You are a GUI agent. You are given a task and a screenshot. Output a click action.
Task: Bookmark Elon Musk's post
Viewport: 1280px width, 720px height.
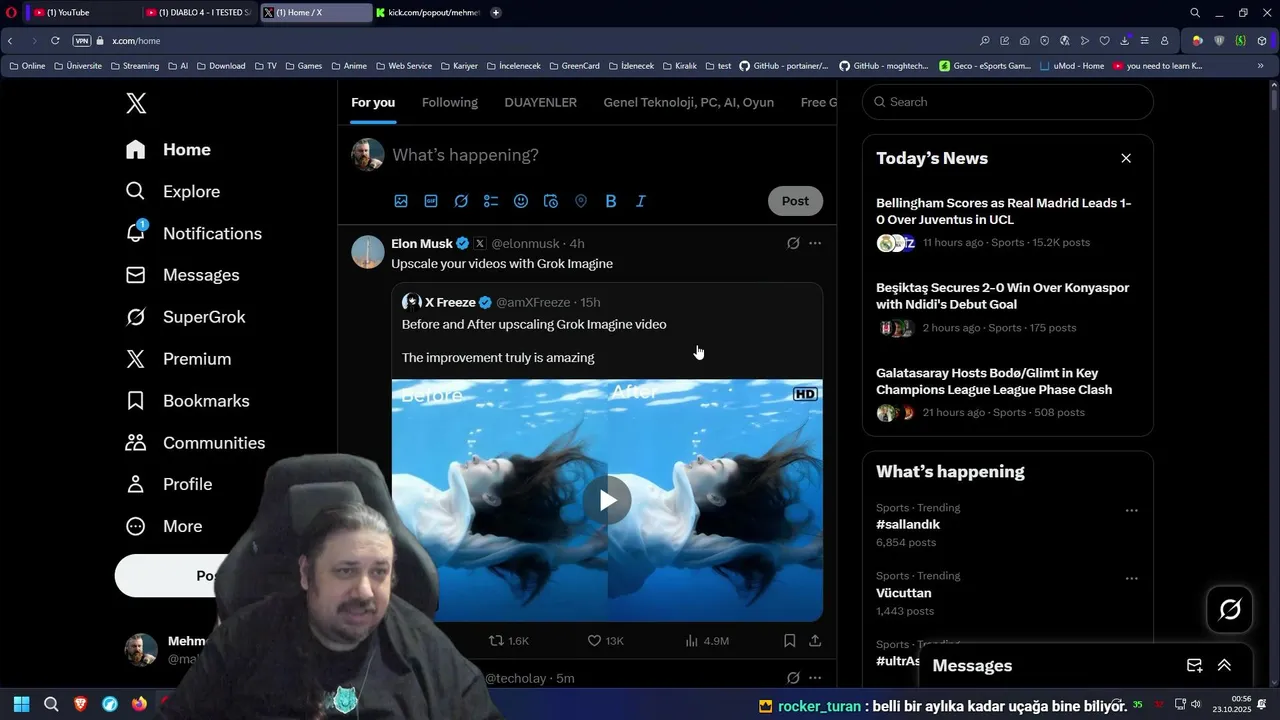[789, 640]
